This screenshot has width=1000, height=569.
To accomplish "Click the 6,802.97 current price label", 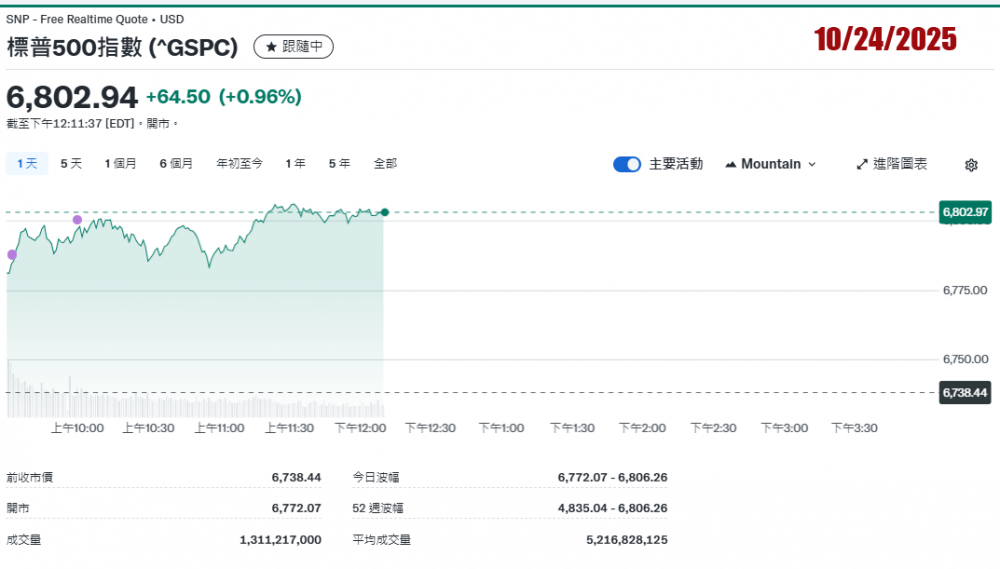I will point(965,212).
